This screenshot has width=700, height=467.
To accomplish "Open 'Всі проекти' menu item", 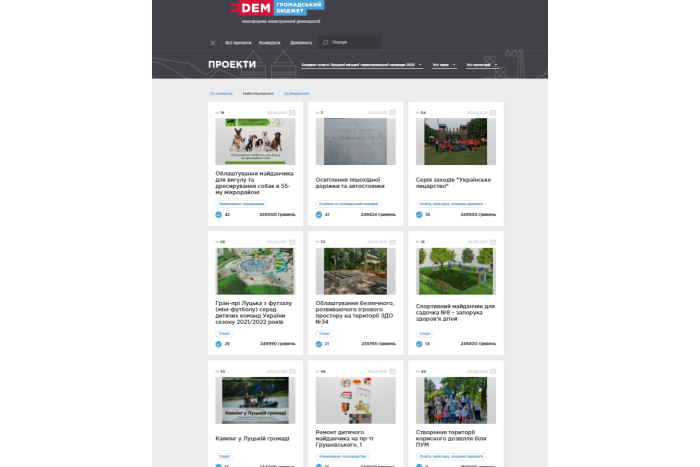I will tap(237, 43).
